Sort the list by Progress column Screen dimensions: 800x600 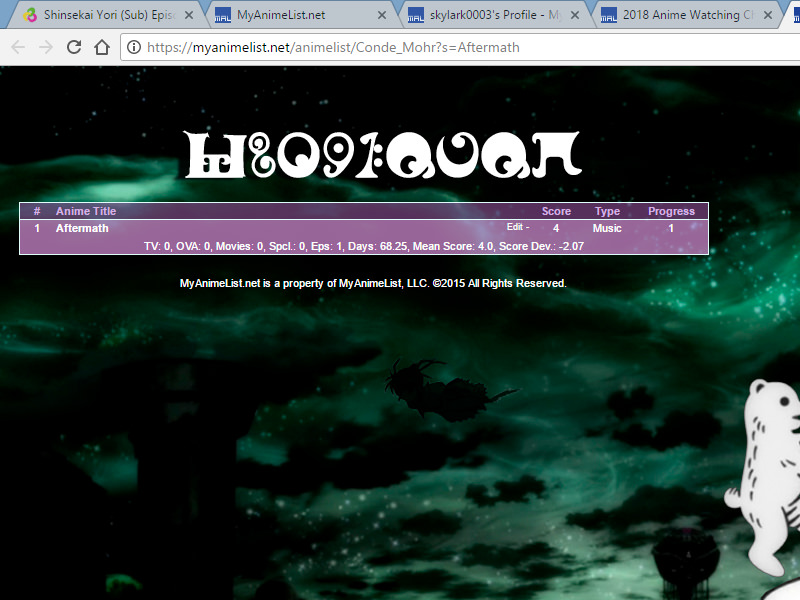click(671, 211)
